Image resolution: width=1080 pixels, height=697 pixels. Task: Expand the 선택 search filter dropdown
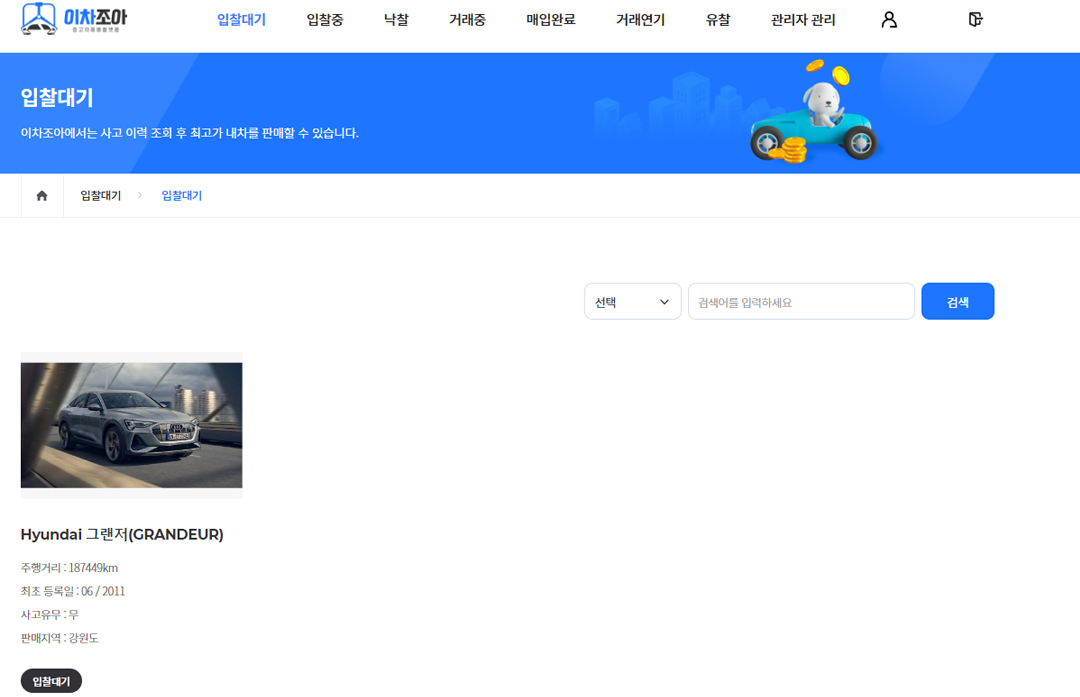tap(632, 302)
